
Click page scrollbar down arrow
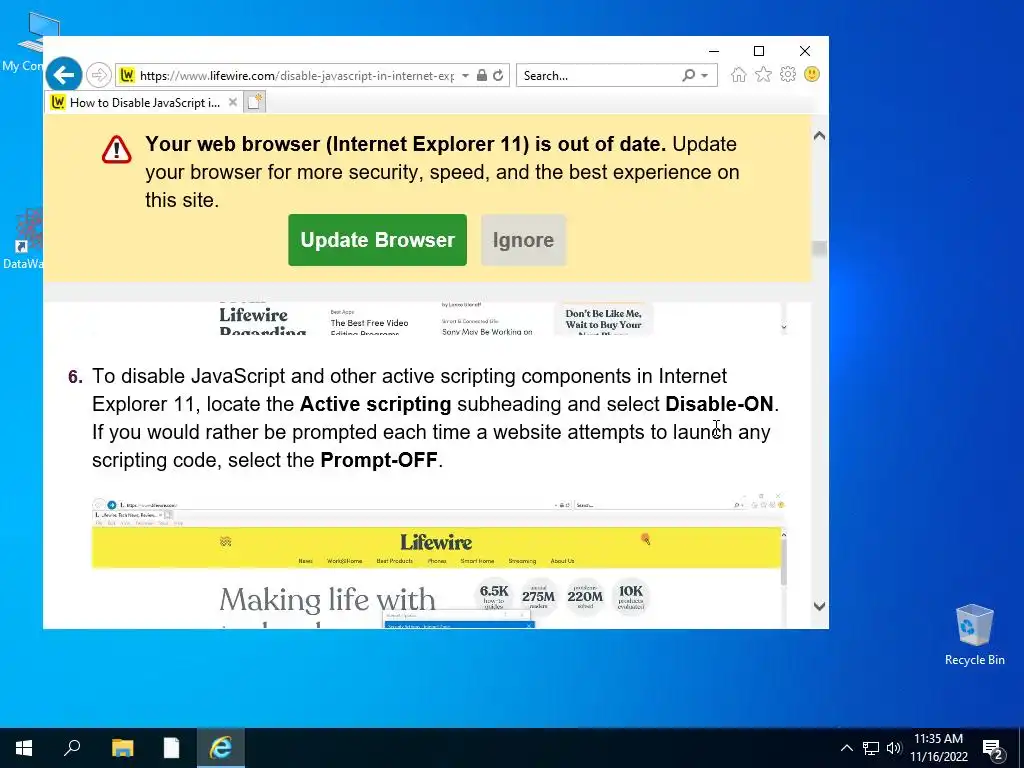point(820,606)
